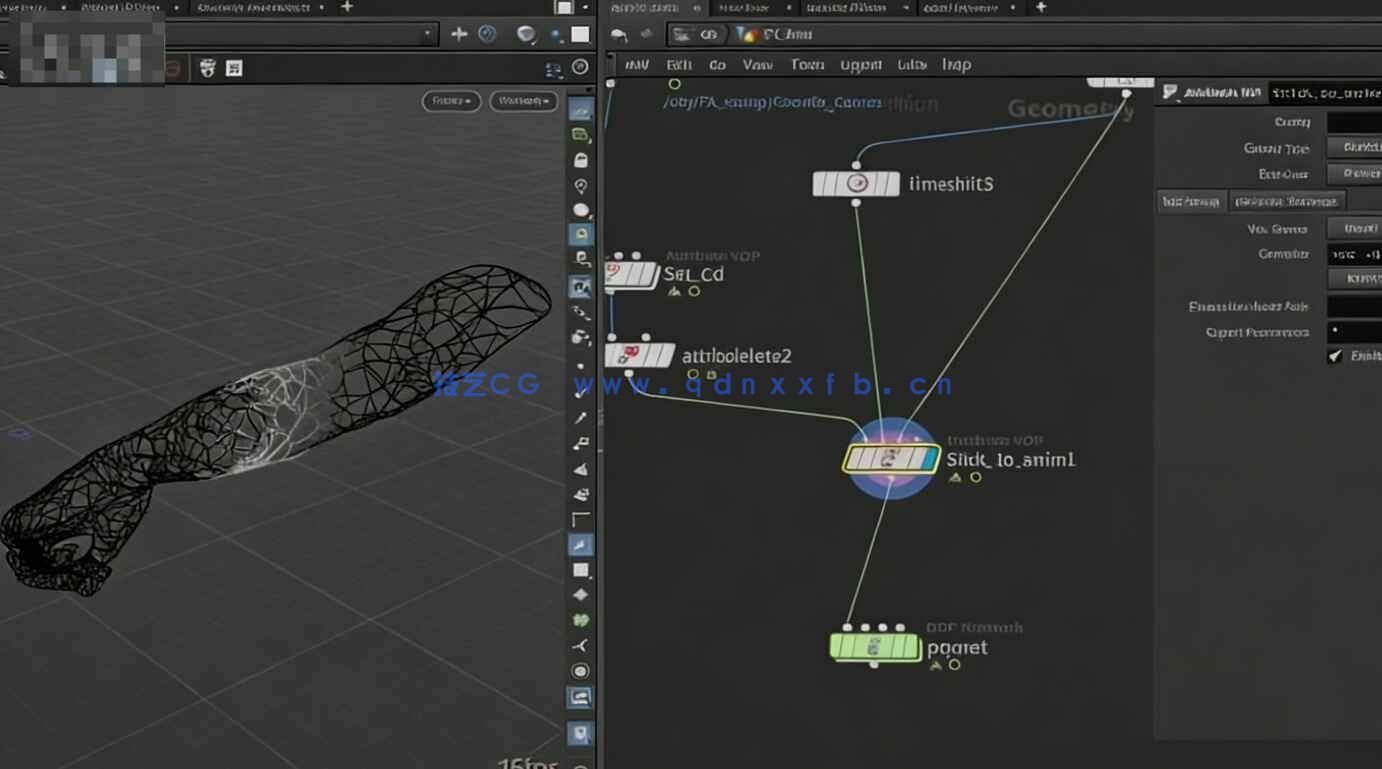The width and height of the screenshot is (1382, 769).
Task: Click the lock icon in viewport toolbar
Action: 580,160
